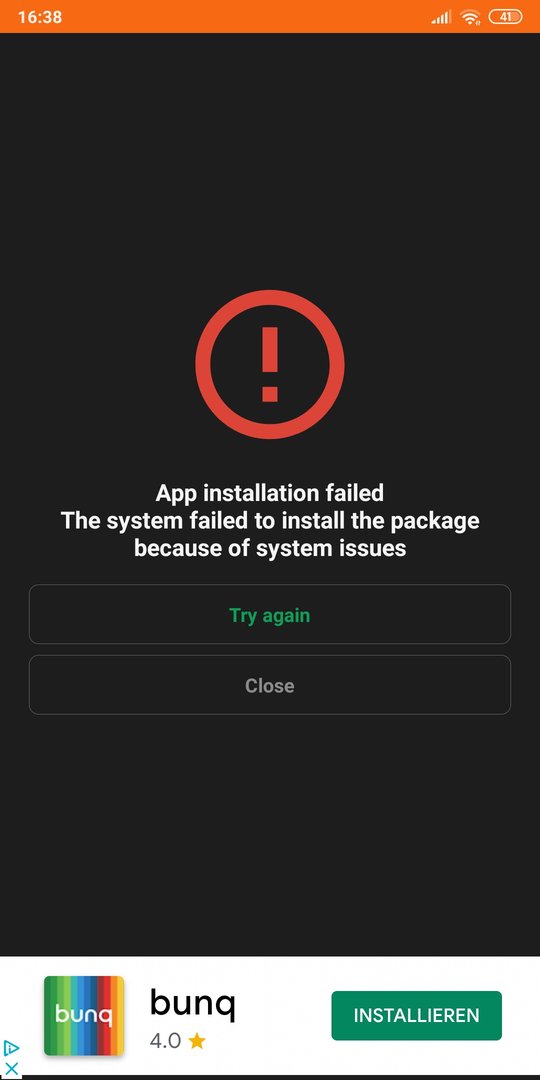Tap the battery level indicator
Viewport: 540px width, 1080px height.
tap(505, 17)
